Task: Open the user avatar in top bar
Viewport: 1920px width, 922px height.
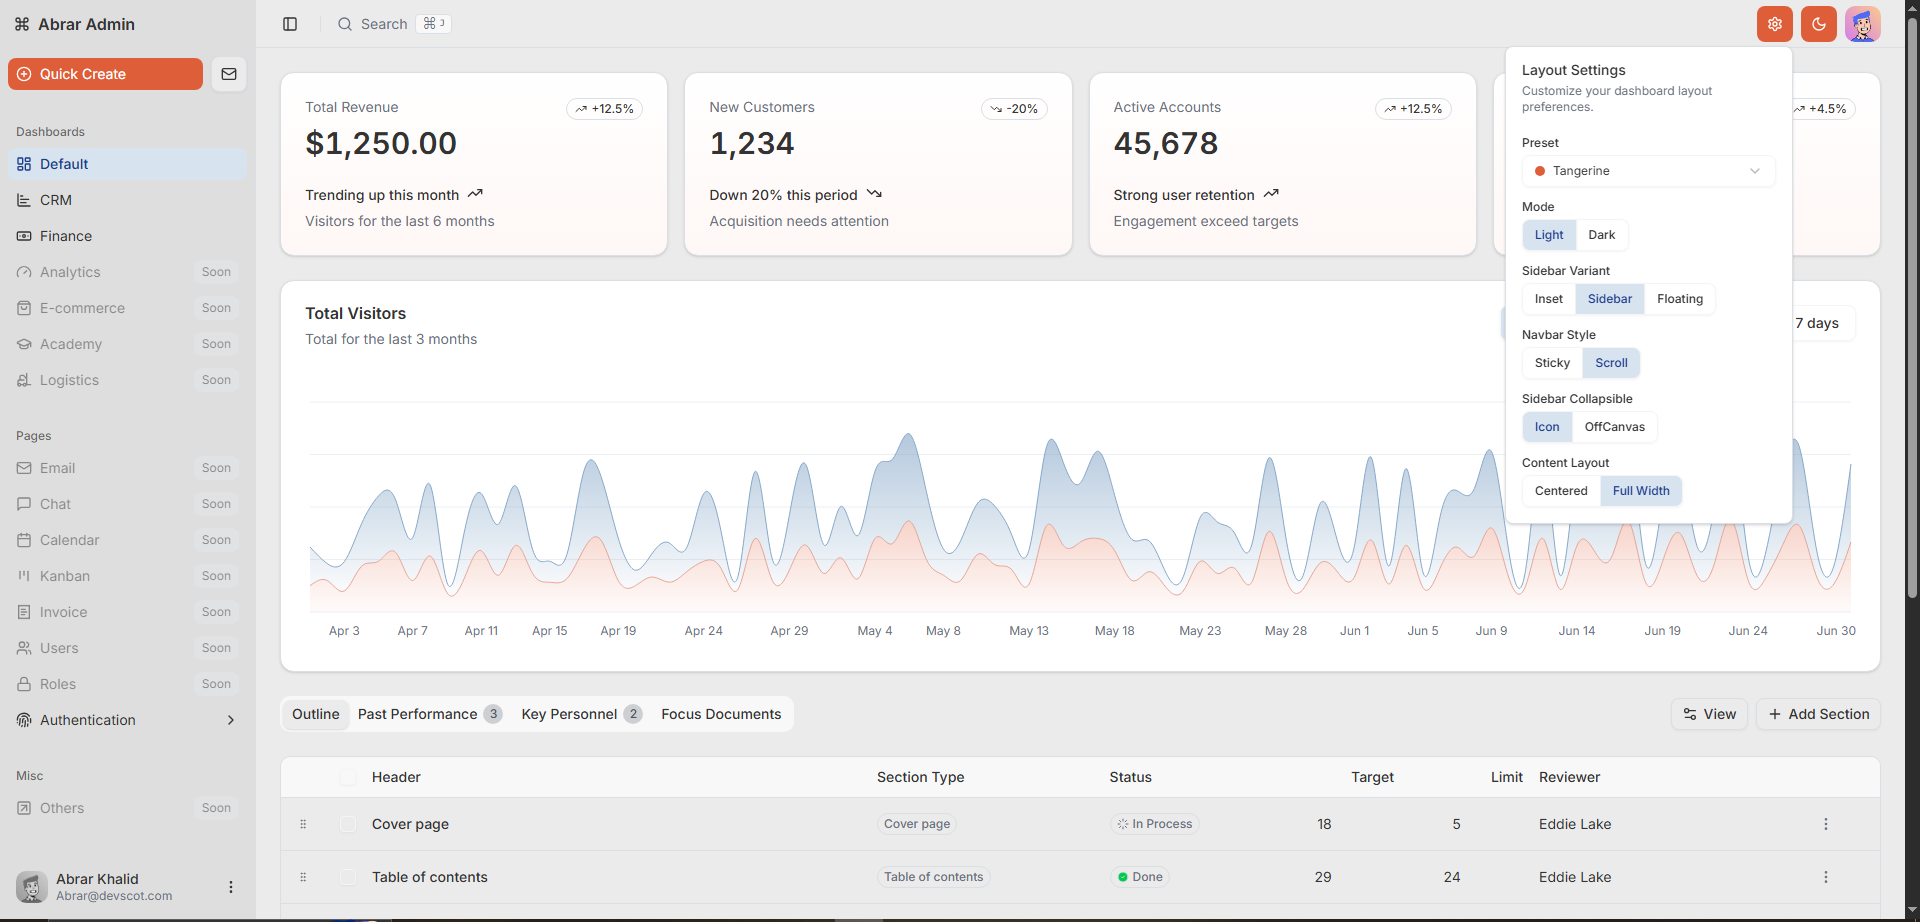Action: click(x=1863, y=24)
